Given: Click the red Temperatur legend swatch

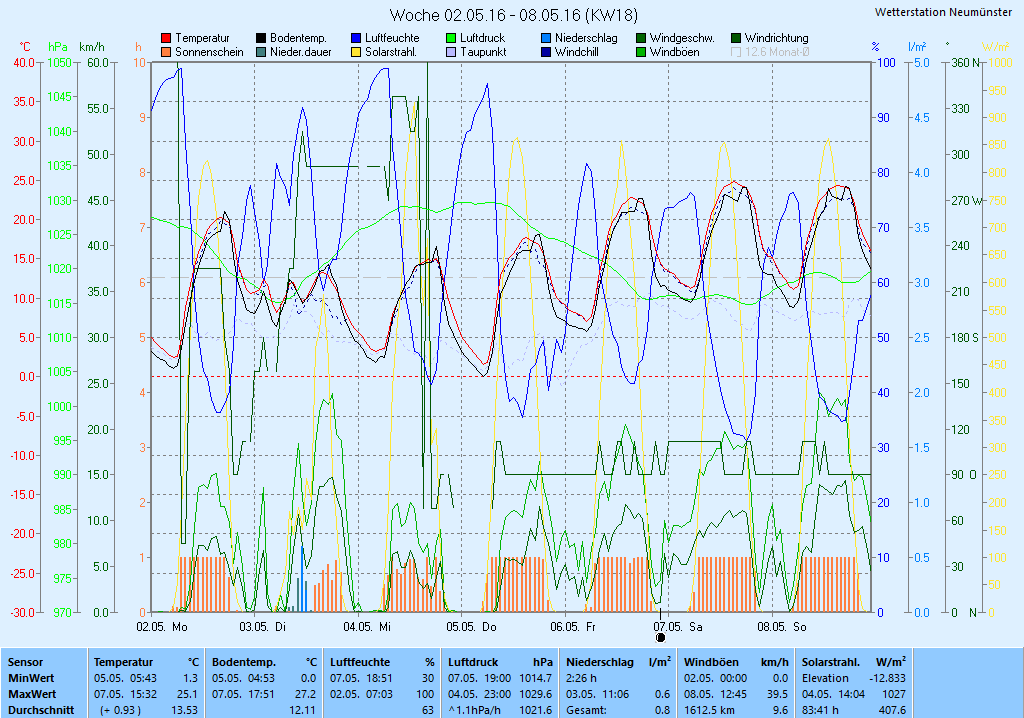Looking at the screenshot, I should 166,38.
